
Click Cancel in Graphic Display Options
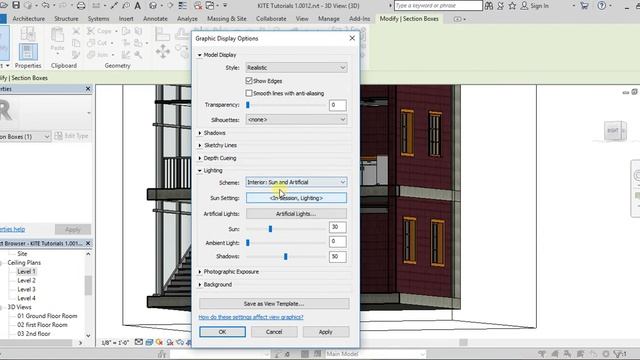[x=274, y=332]
